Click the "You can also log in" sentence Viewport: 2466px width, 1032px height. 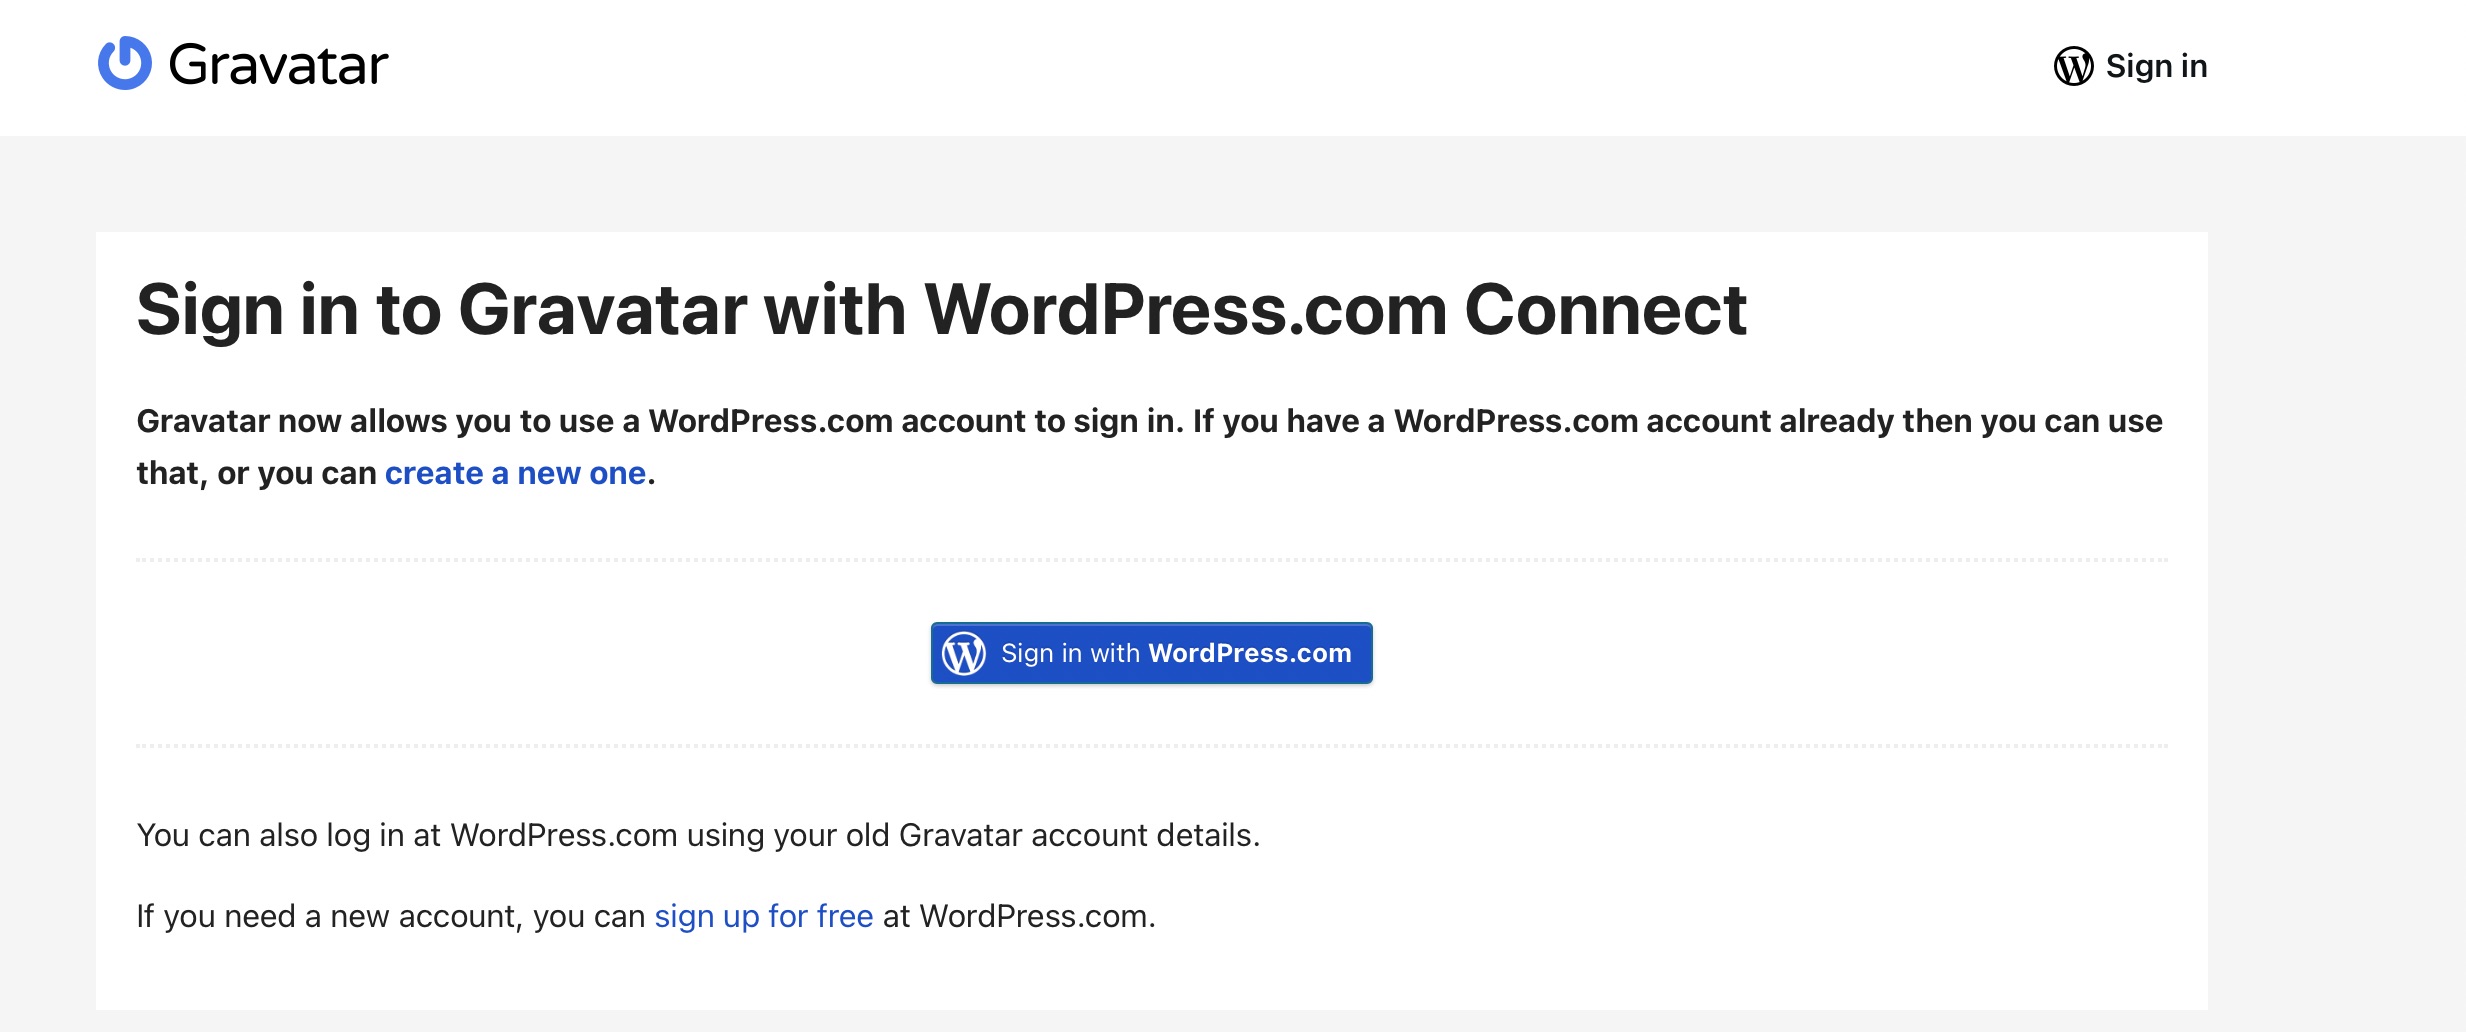[698, 835]
